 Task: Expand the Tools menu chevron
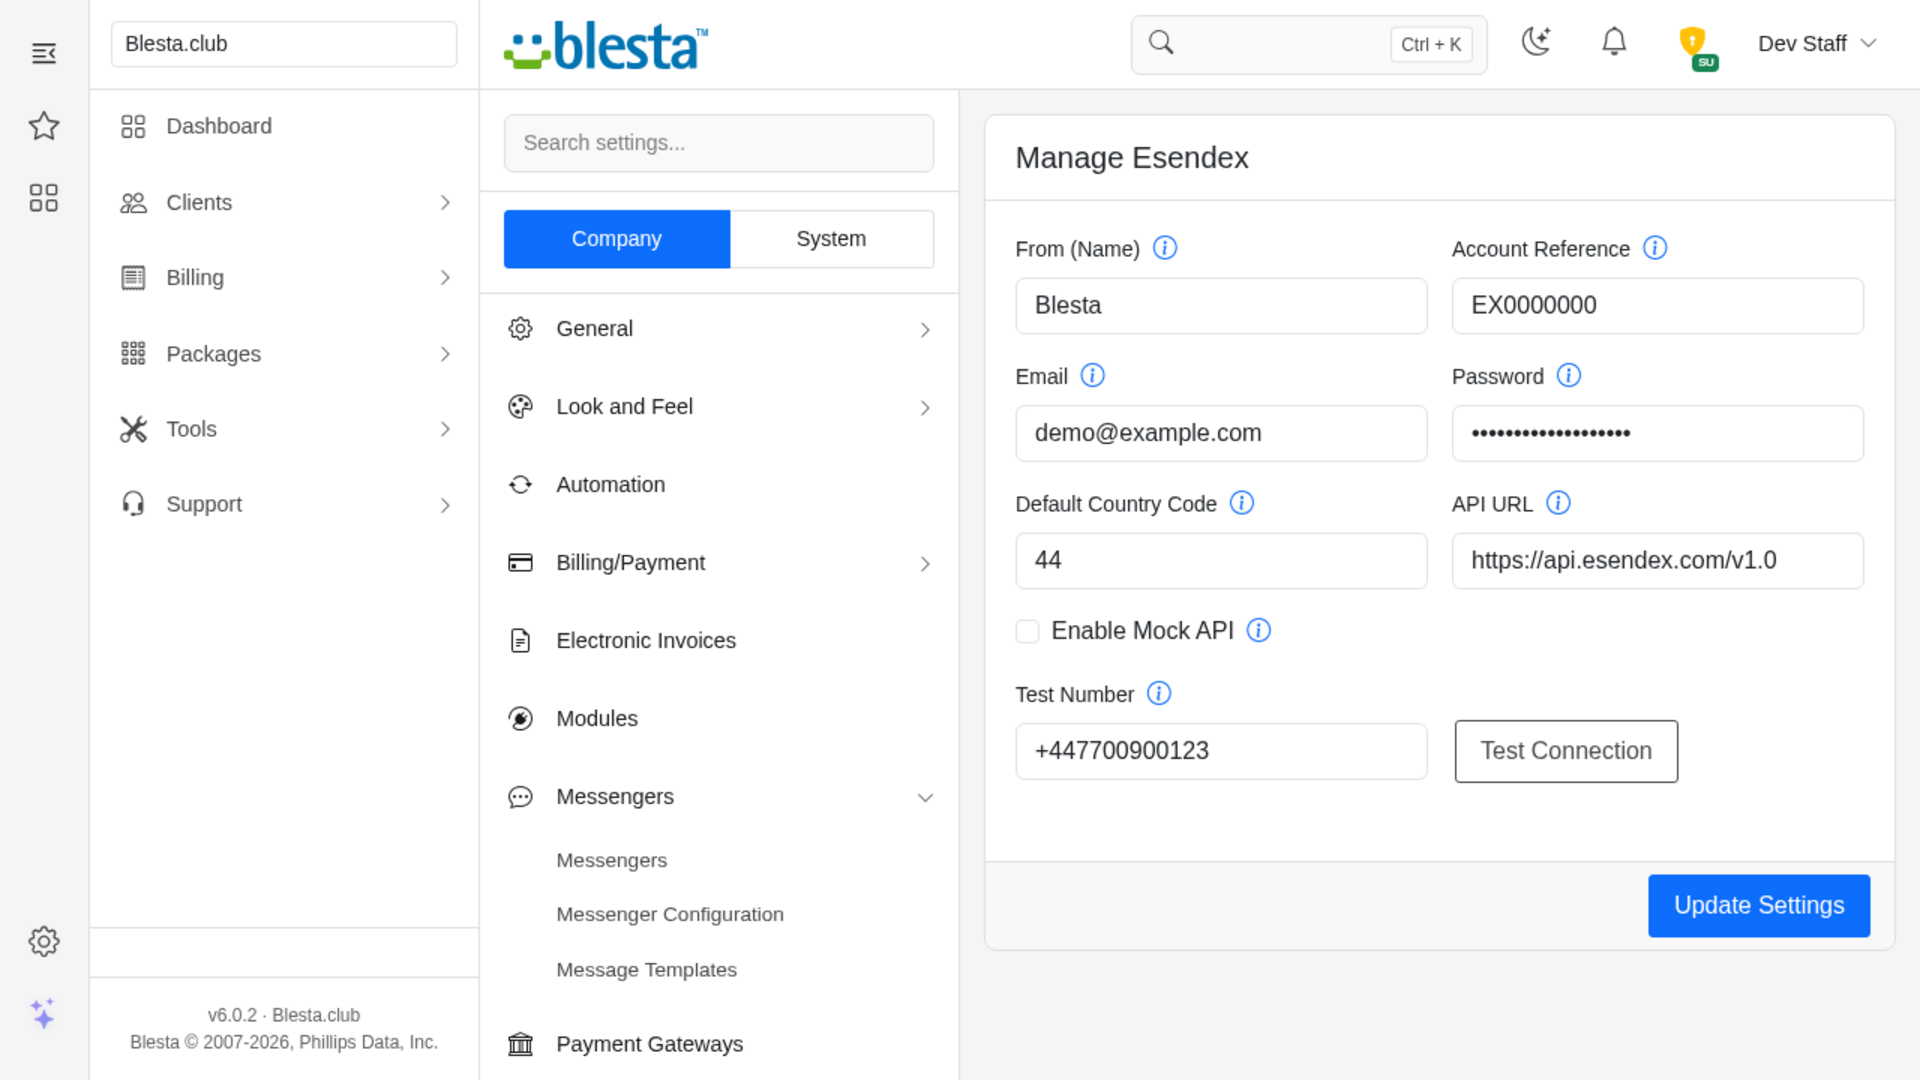tap(445, 429)
